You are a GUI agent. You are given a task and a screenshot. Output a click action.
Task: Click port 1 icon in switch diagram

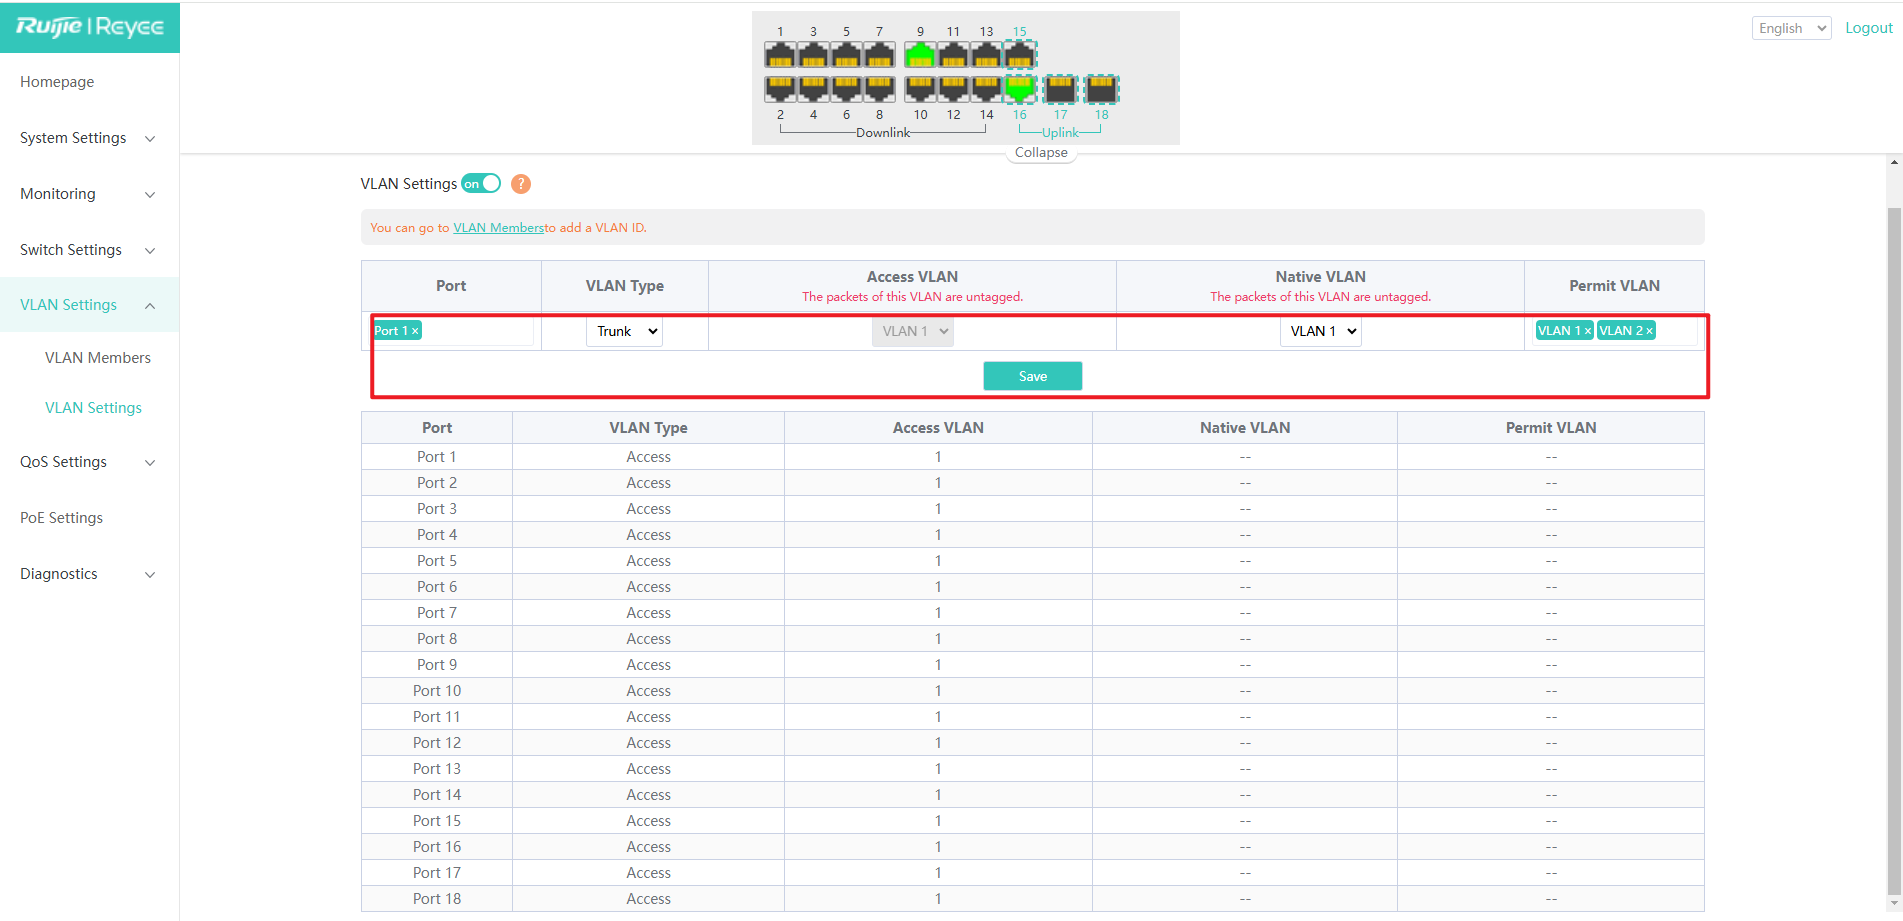tap(780, 55)
